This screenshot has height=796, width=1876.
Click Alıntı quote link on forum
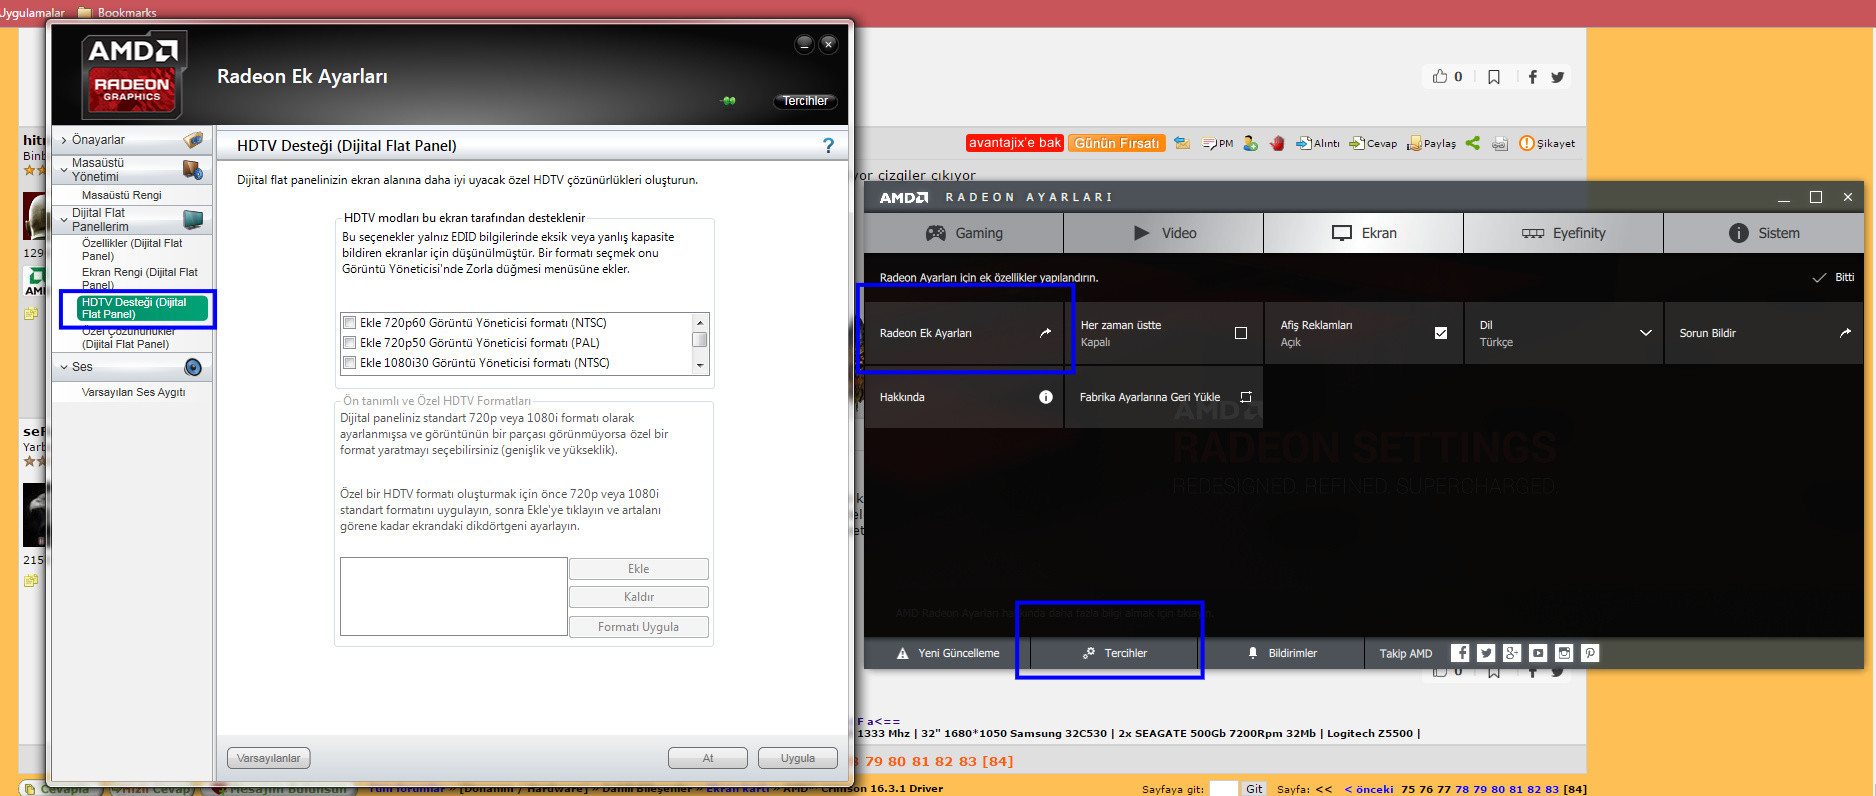[1318, 144]
